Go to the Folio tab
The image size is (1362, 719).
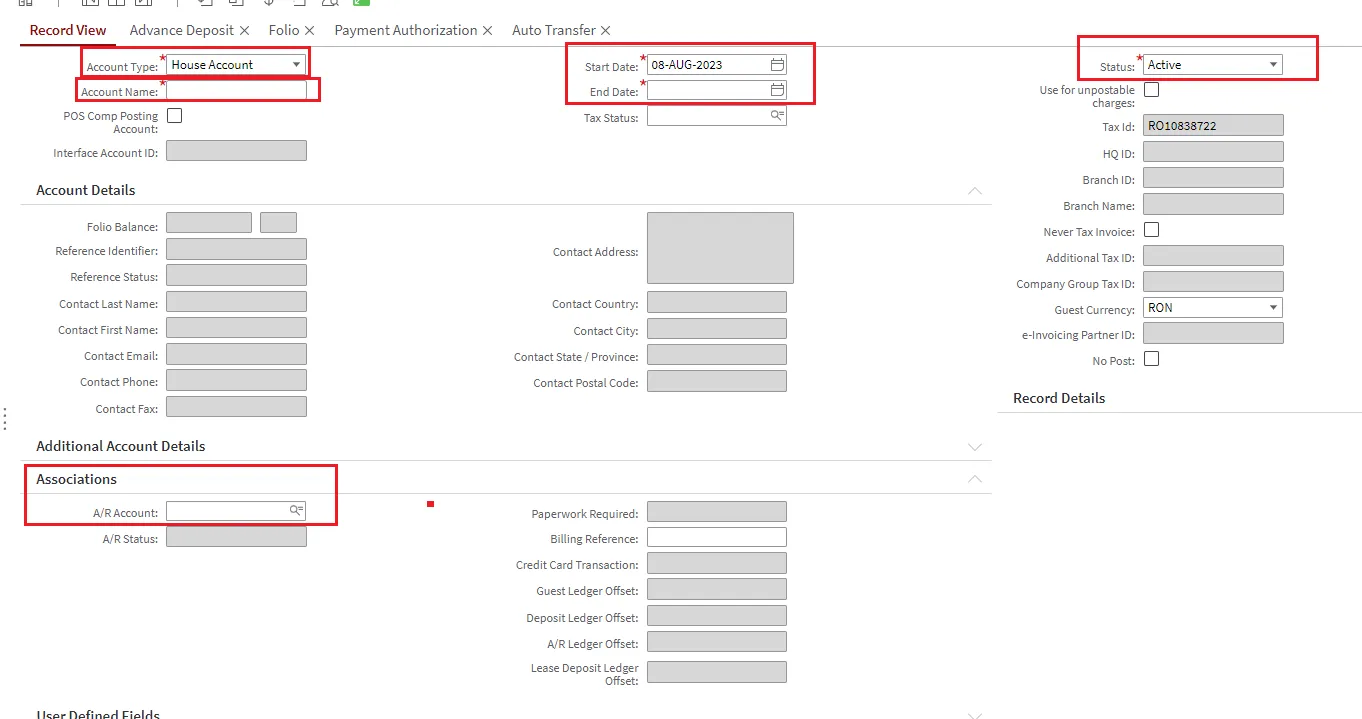click(x=284, y=31)
